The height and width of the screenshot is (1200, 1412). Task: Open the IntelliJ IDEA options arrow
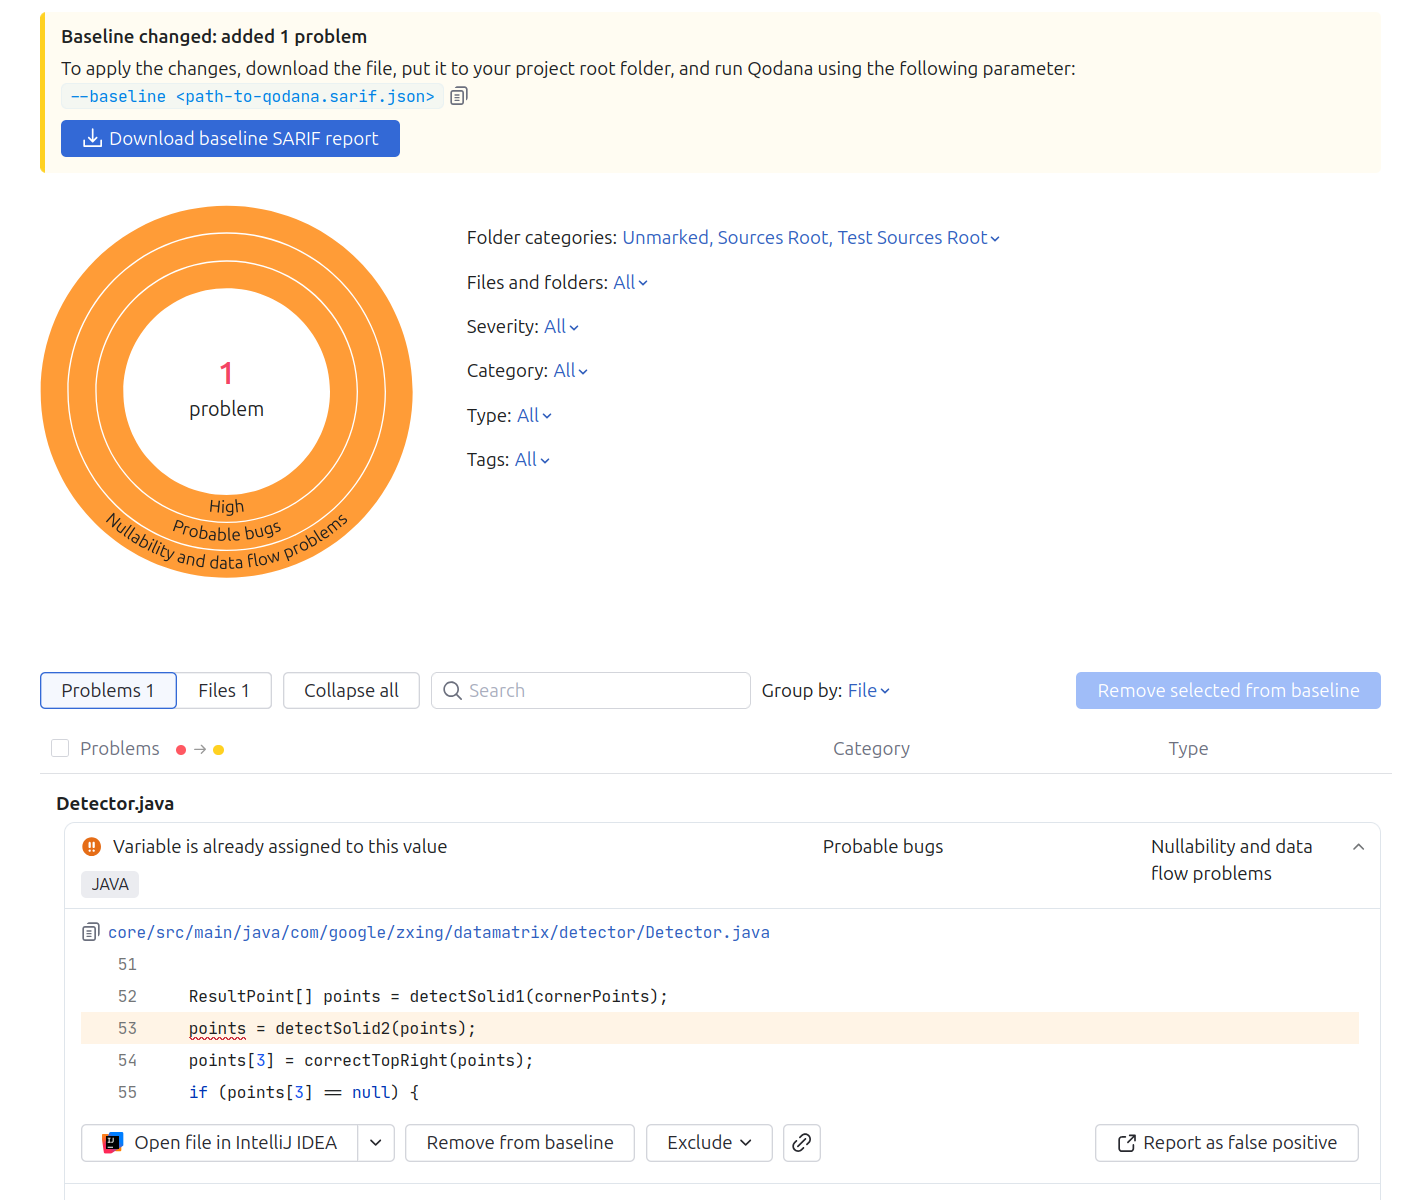pyautogui.click(x=375, y=1143)
